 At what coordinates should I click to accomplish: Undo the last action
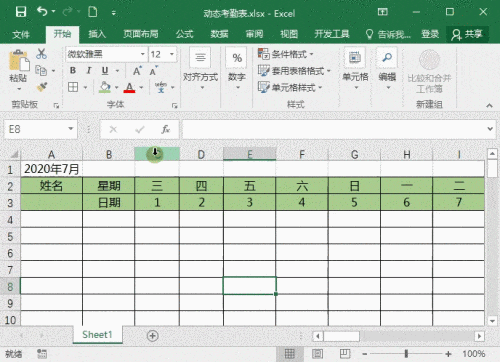click(42, 12)
